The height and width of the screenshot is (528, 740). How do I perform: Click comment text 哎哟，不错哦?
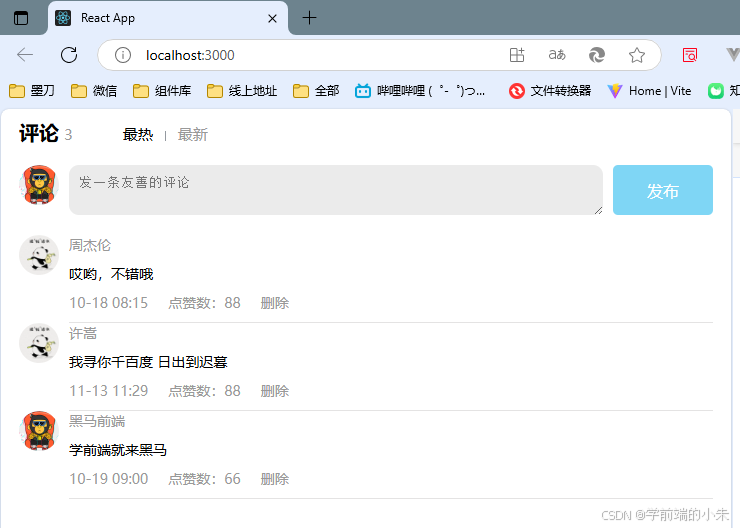point(111,274)
